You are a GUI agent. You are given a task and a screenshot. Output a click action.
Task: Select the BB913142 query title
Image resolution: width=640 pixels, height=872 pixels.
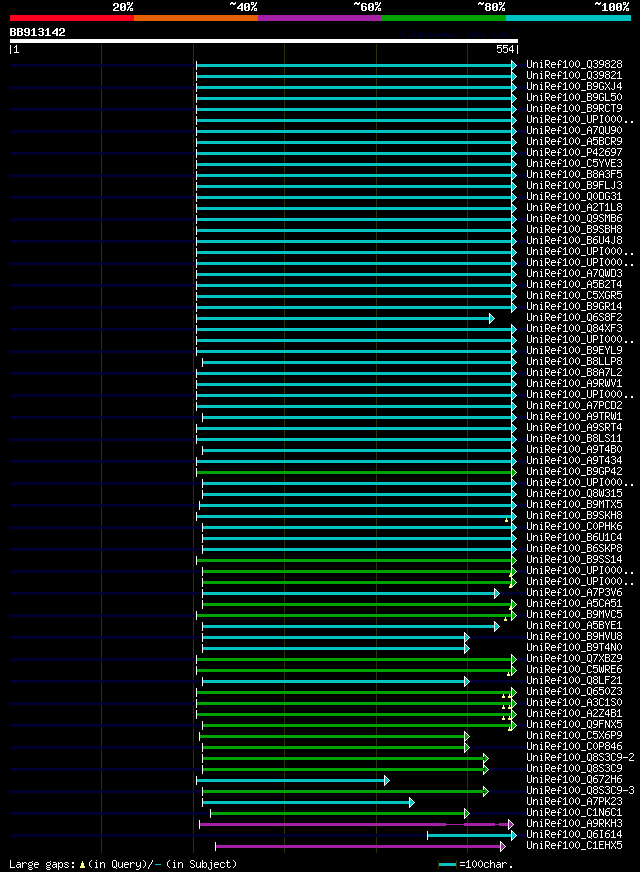tap(37, 32)
